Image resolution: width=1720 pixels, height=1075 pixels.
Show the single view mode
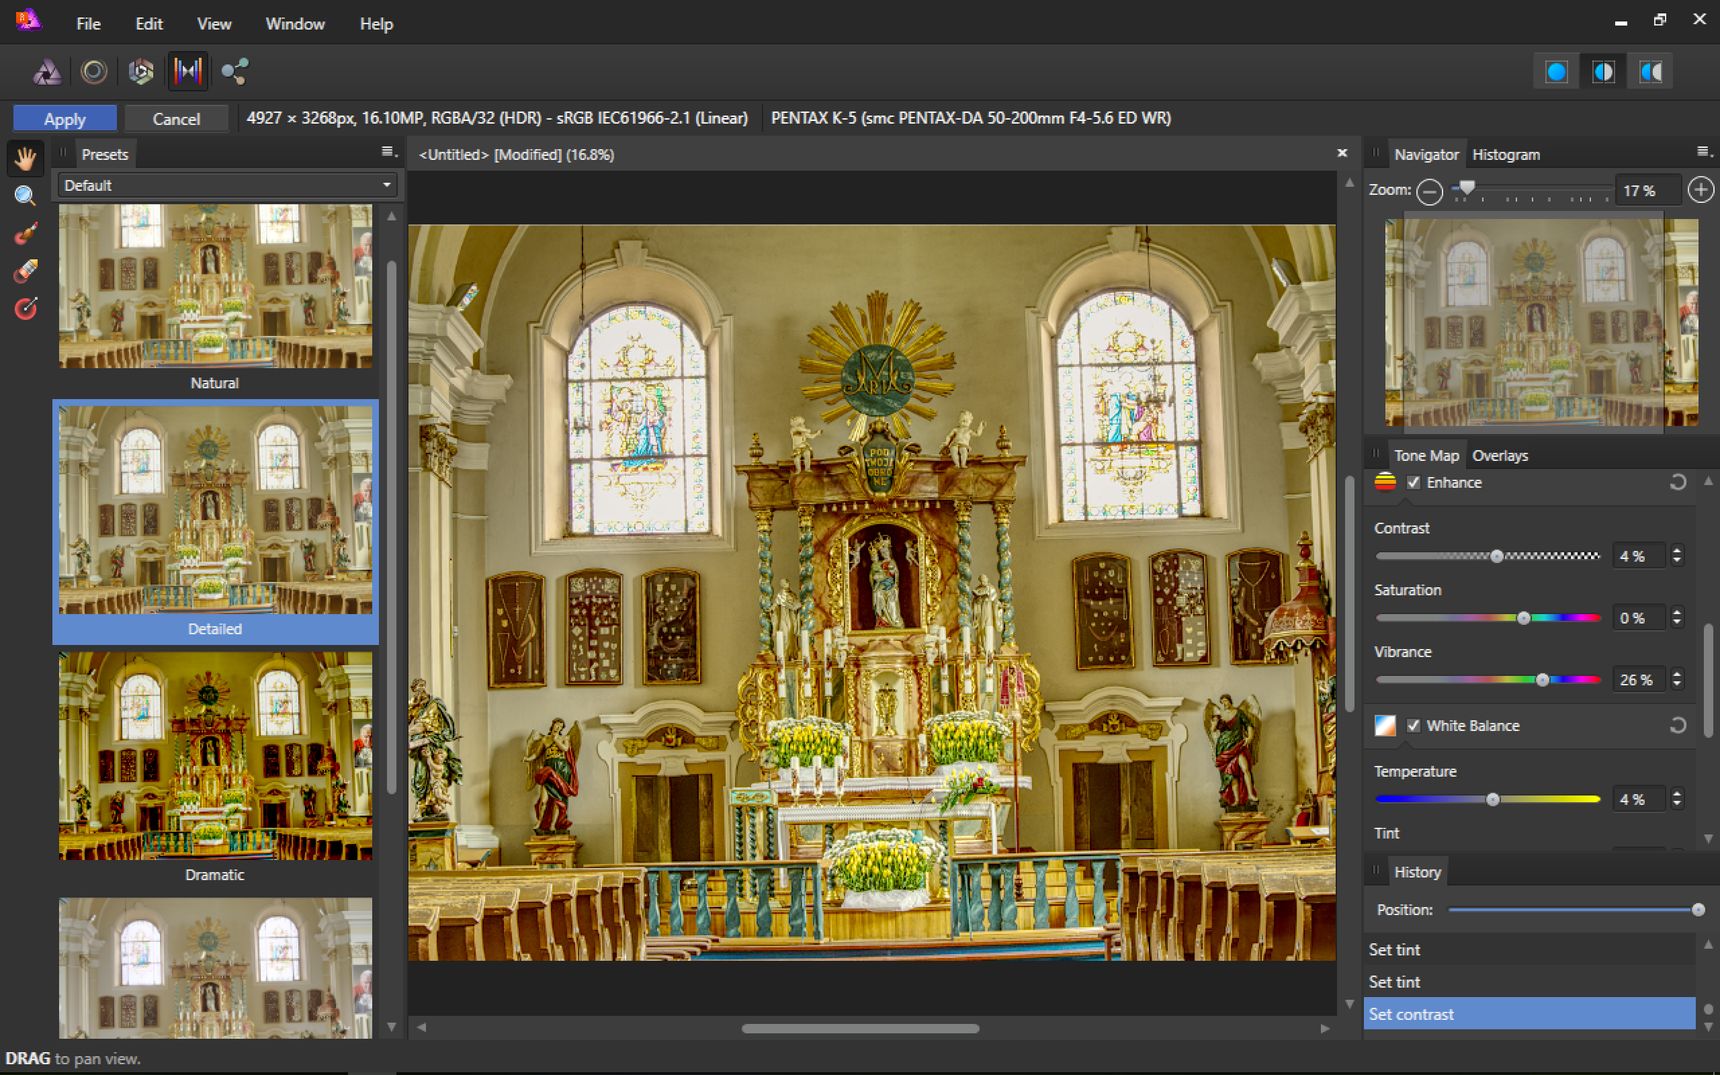1556,72
